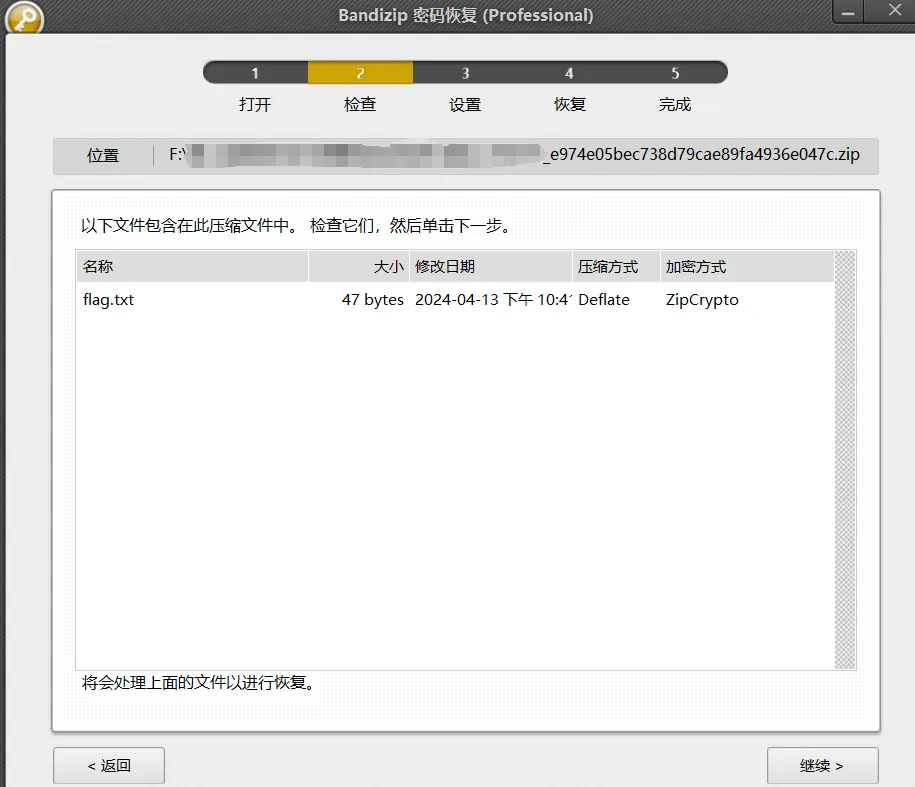915x787 pixels.
Task: Sort list by 压缩方式 column header
Action: pyautogui.click(x=616, y=267)
